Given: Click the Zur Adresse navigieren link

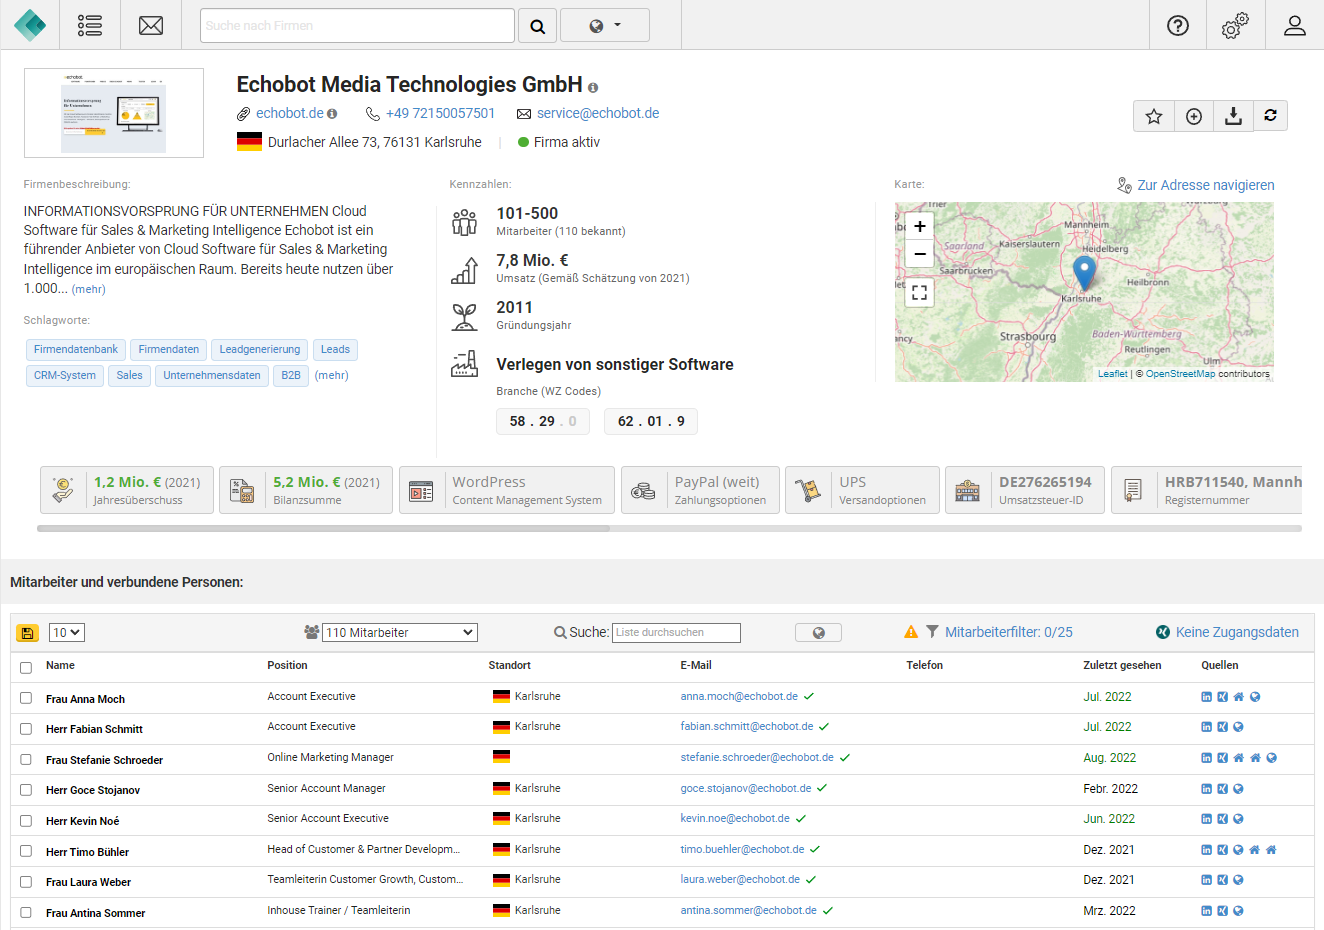Looking at the screenshot, I should [x=1205, y=185].
